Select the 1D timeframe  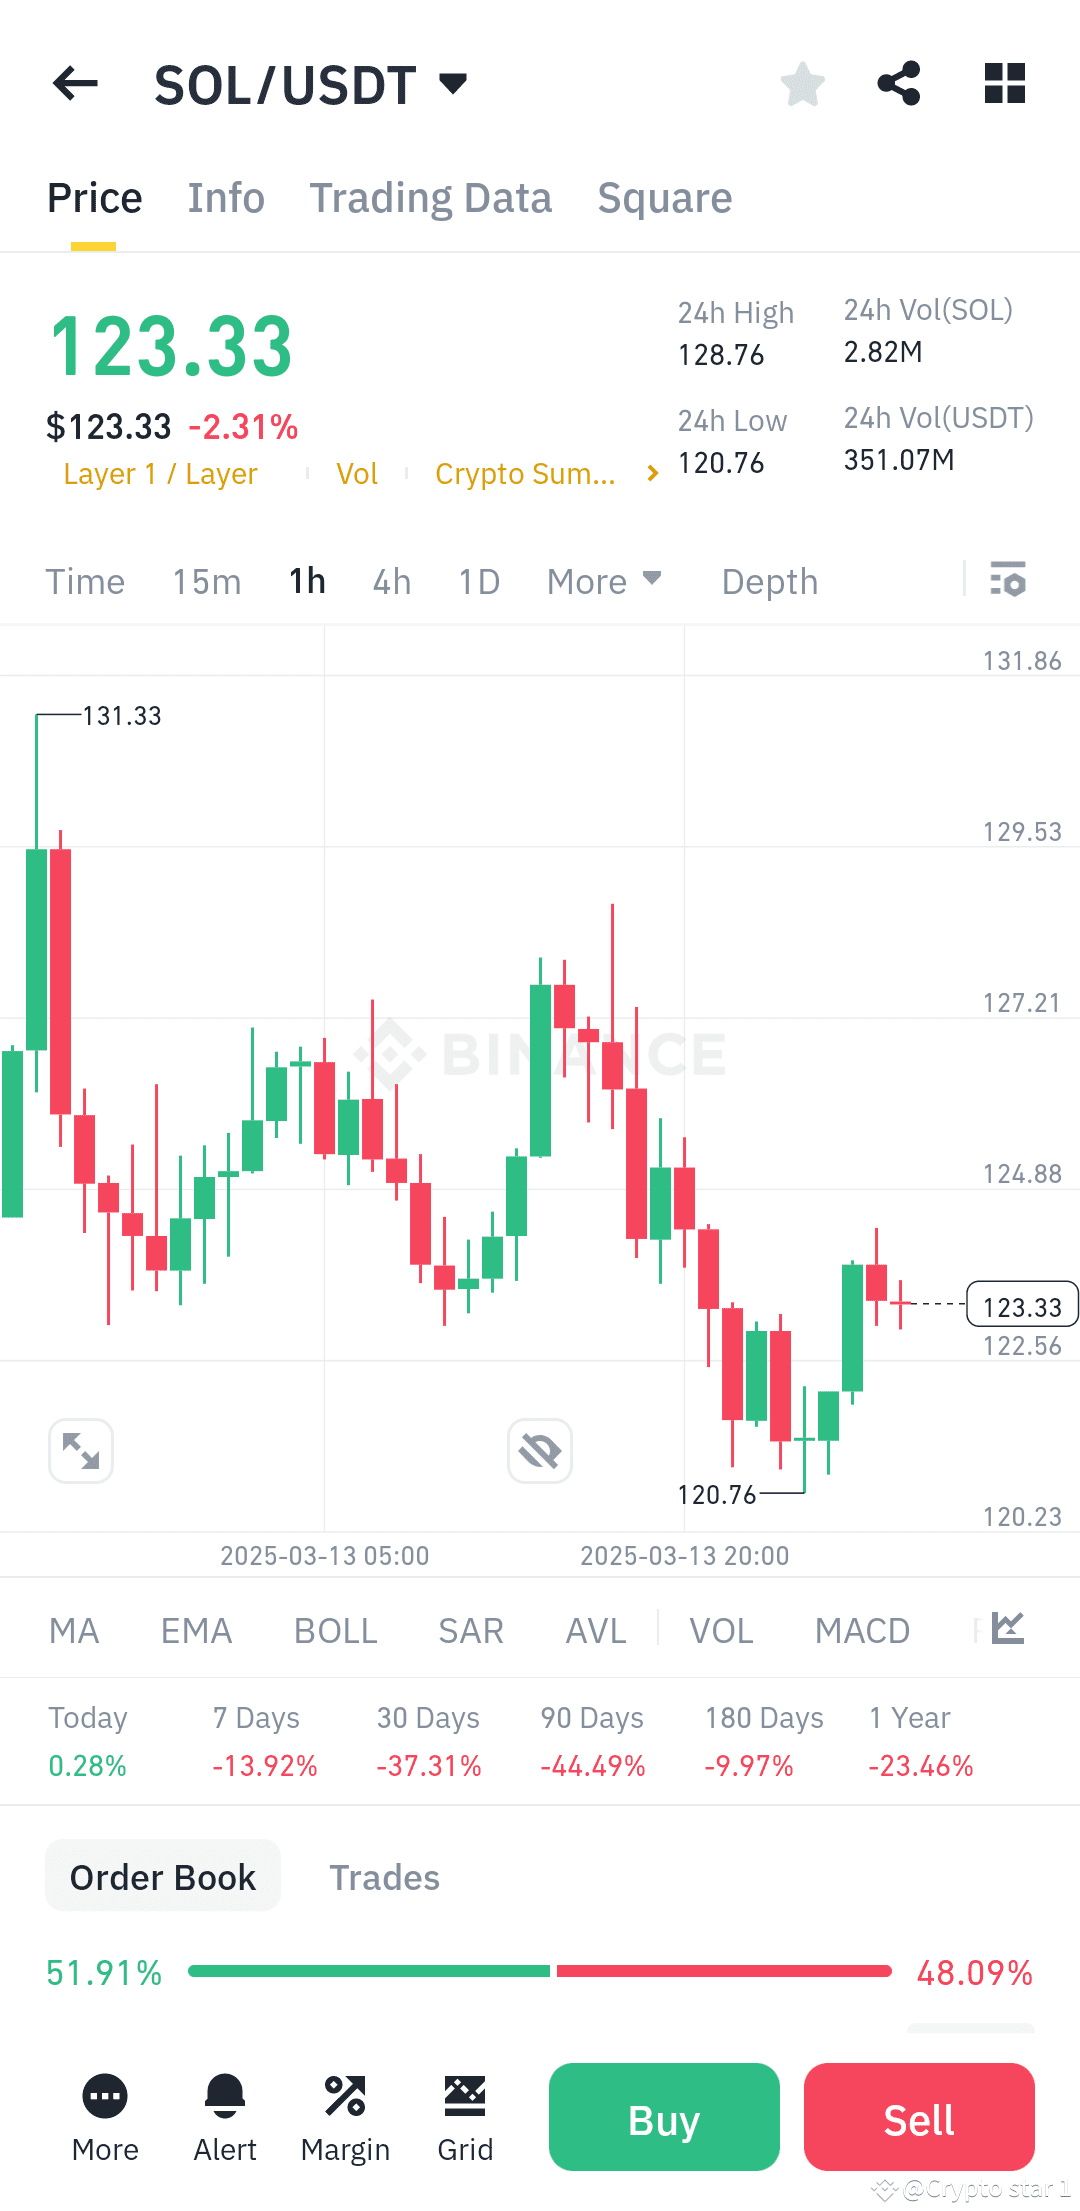[477, 580]
